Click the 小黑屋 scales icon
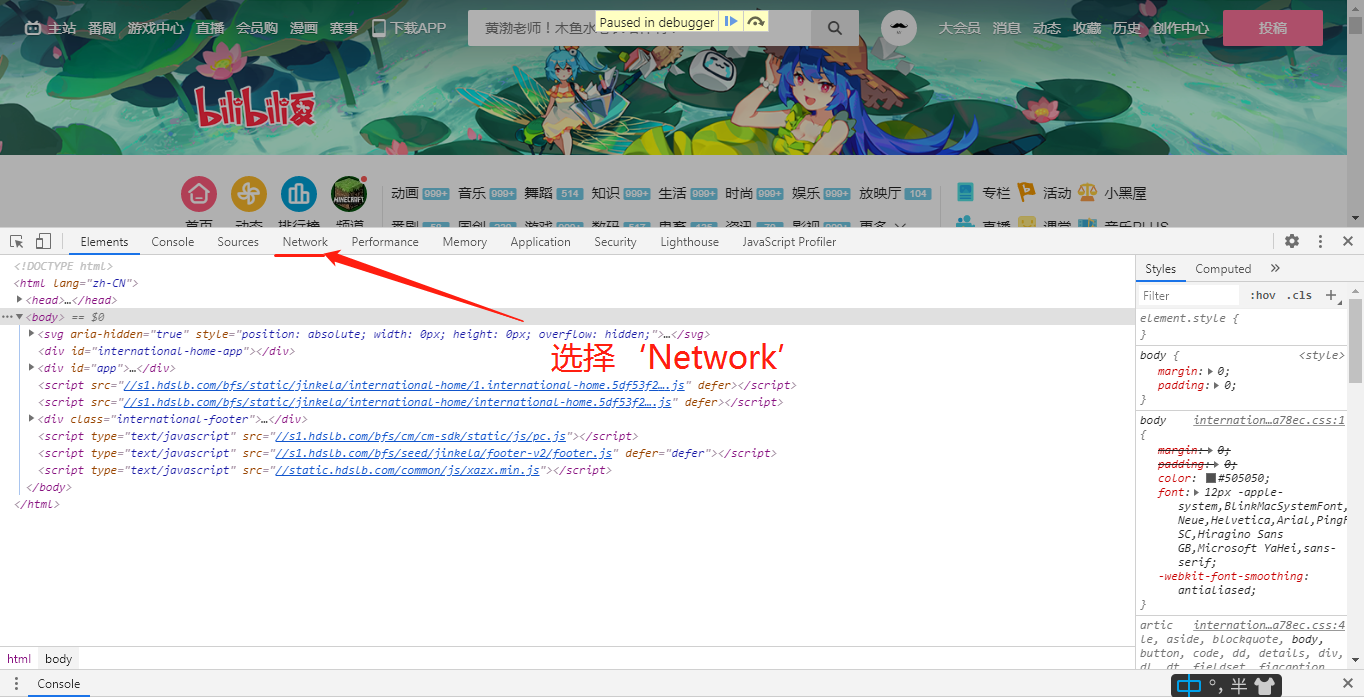Screen dimensions: 1364x697 [1088, 192]
